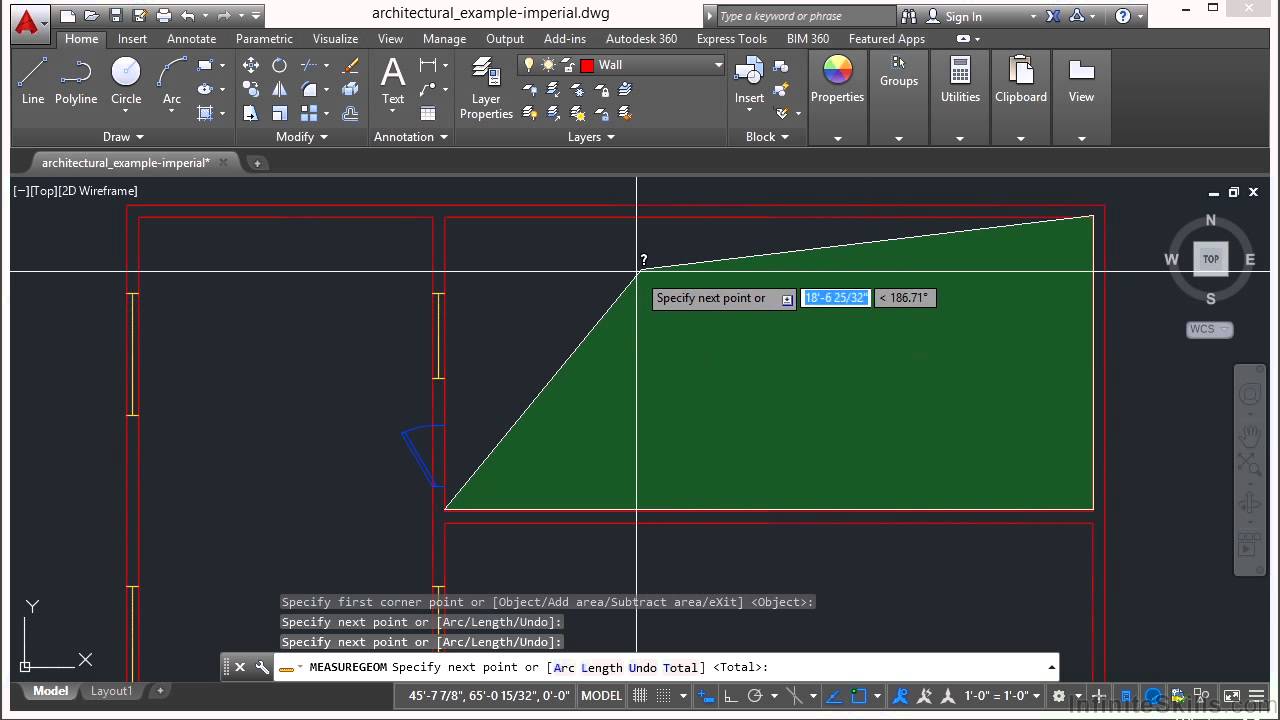This screenshot has width=1280, height=720.
Task: Choose the Circle tool
Action: [x=126, y=80]
